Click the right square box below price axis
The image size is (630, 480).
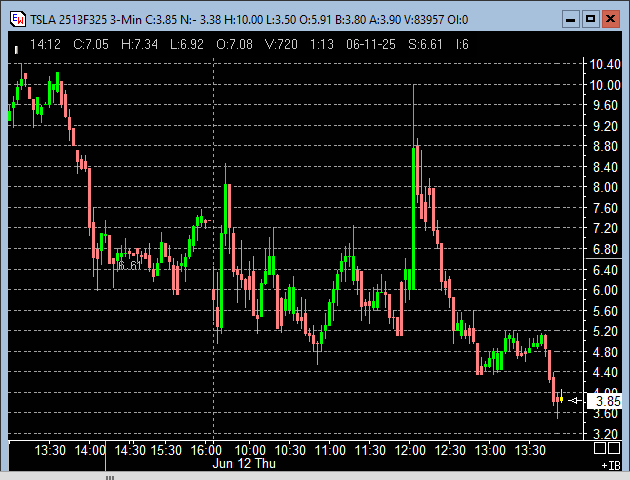614,448
